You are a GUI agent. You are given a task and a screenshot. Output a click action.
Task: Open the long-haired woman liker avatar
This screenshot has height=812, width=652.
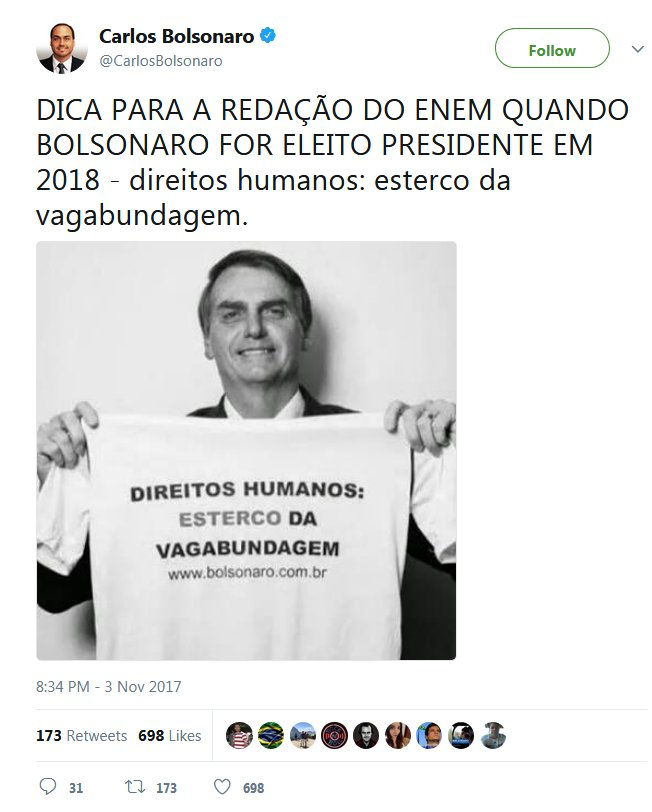point(398,735)
